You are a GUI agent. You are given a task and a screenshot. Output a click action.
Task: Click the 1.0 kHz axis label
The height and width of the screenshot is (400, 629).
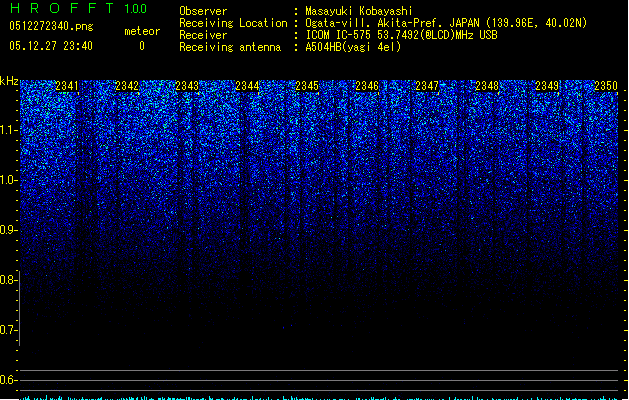pos(8,180)
